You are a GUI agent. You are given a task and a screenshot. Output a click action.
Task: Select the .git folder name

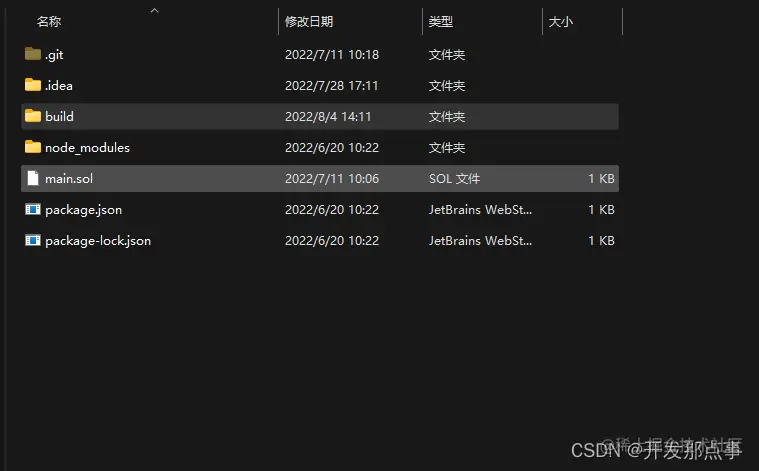pyautogui.click(x=54, y=55)
